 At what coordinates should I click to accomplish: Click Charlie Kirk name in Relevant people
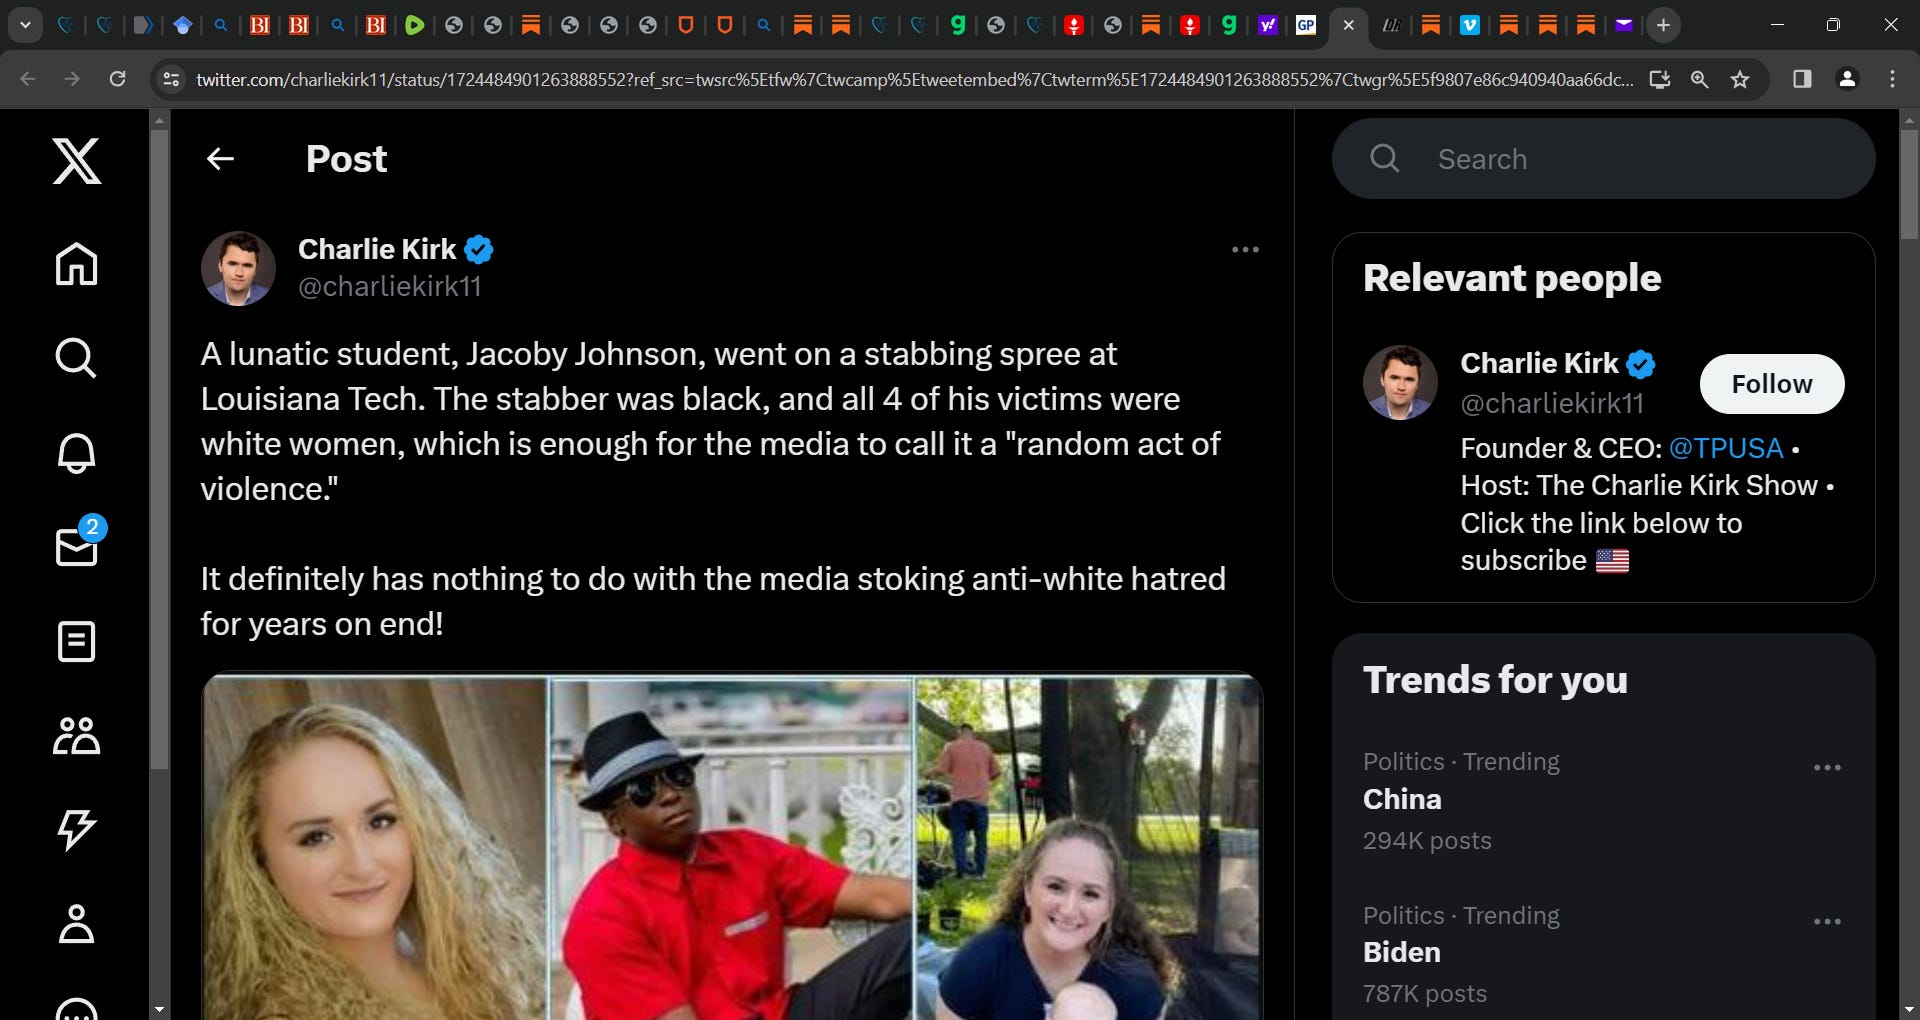tap(1539, 363)
